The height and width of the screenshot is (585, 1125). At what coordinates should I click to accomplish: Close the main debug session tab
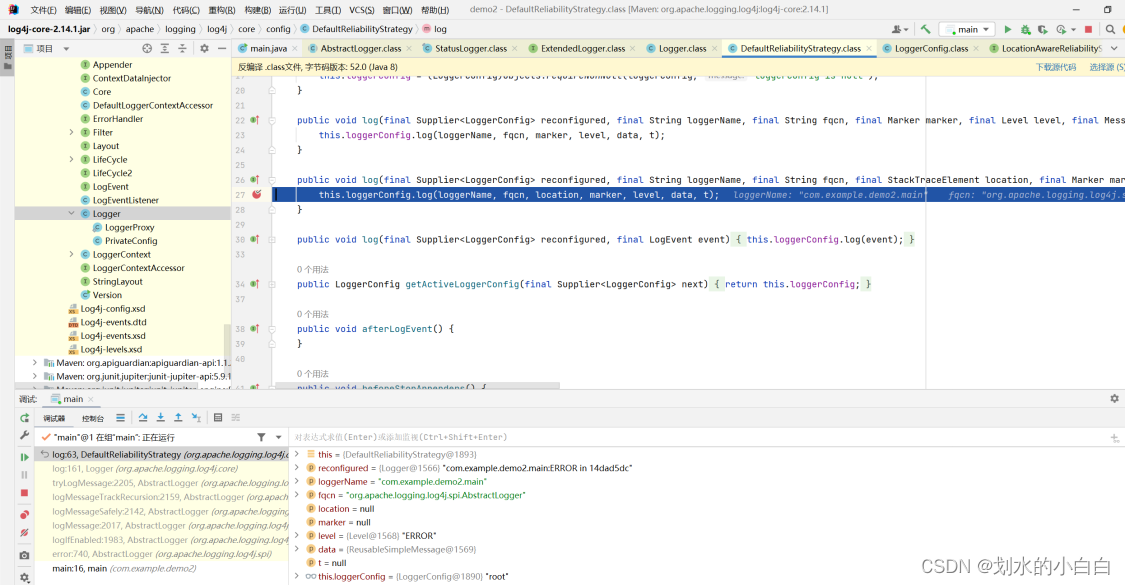pyautogui.click(x=89, y=399)
